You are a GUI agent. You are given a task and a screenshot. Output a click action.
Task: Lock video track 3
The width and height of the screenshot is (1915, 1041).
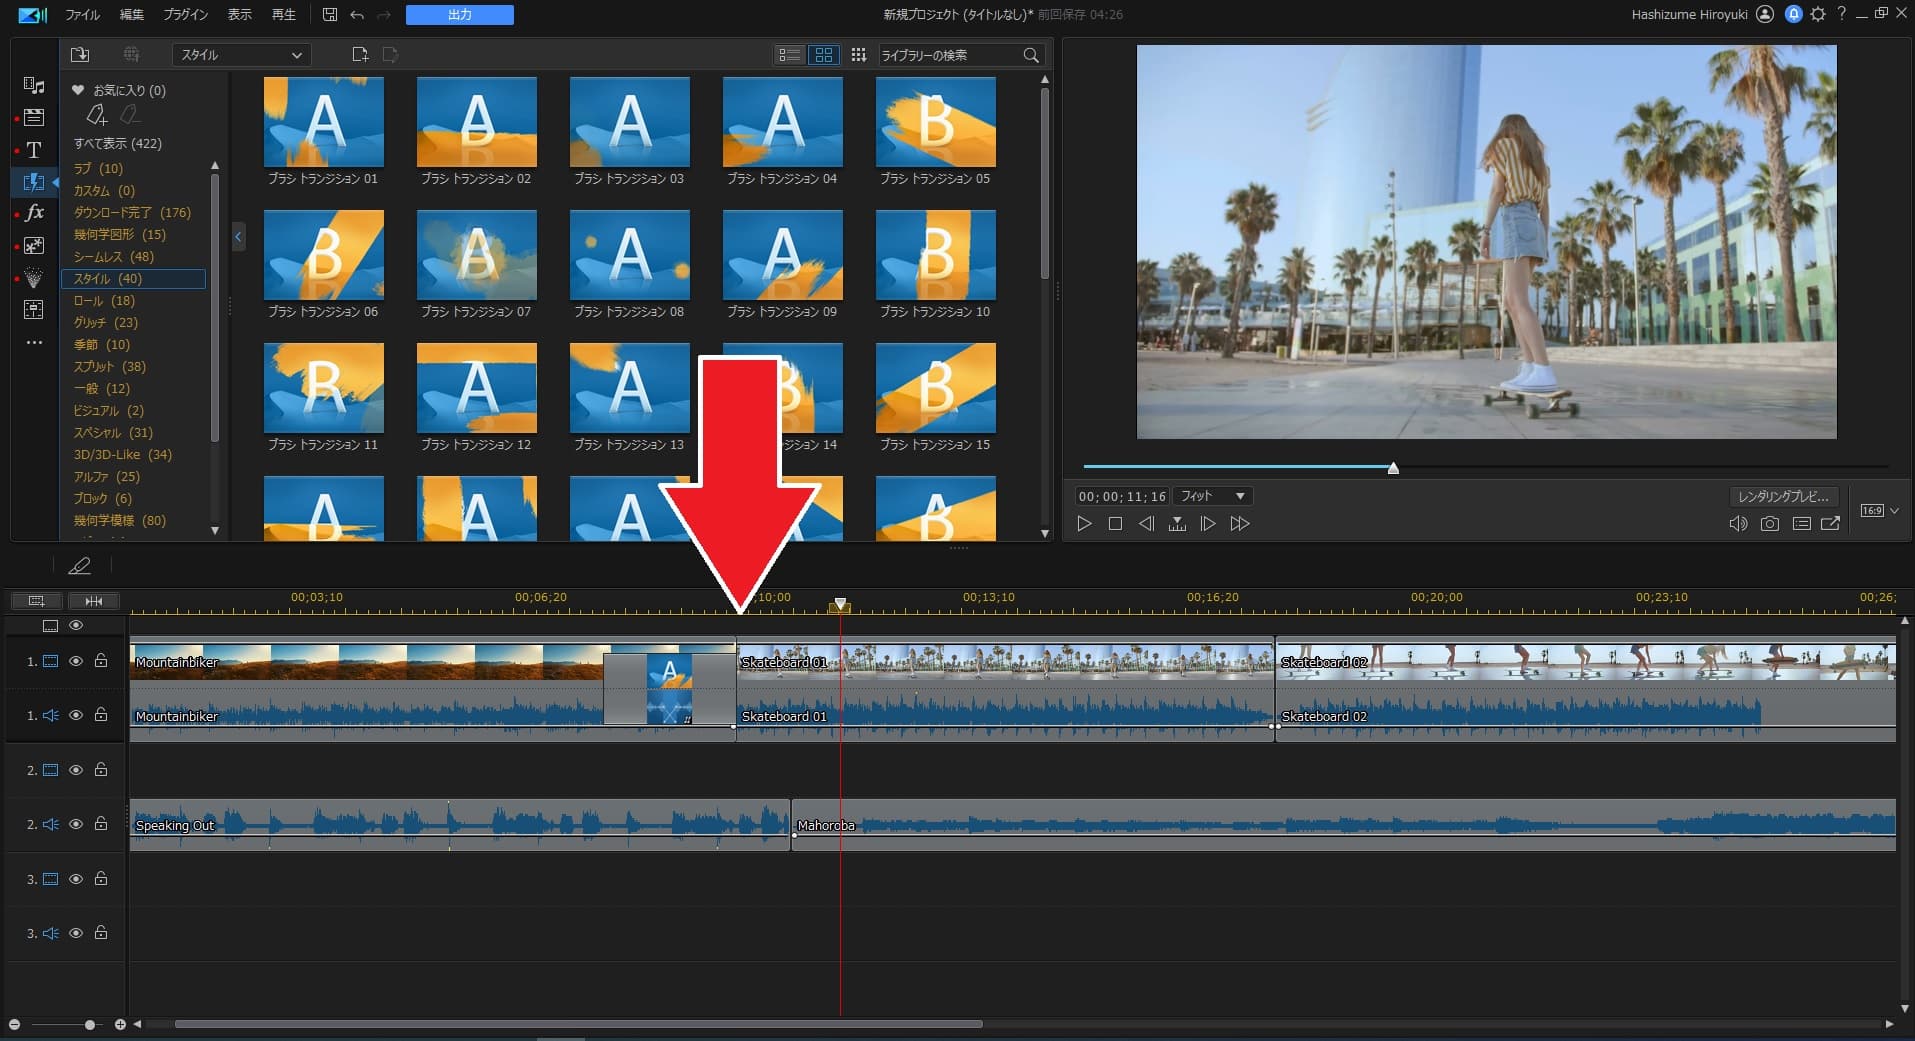pyautogui.click(x=101, y=878)
